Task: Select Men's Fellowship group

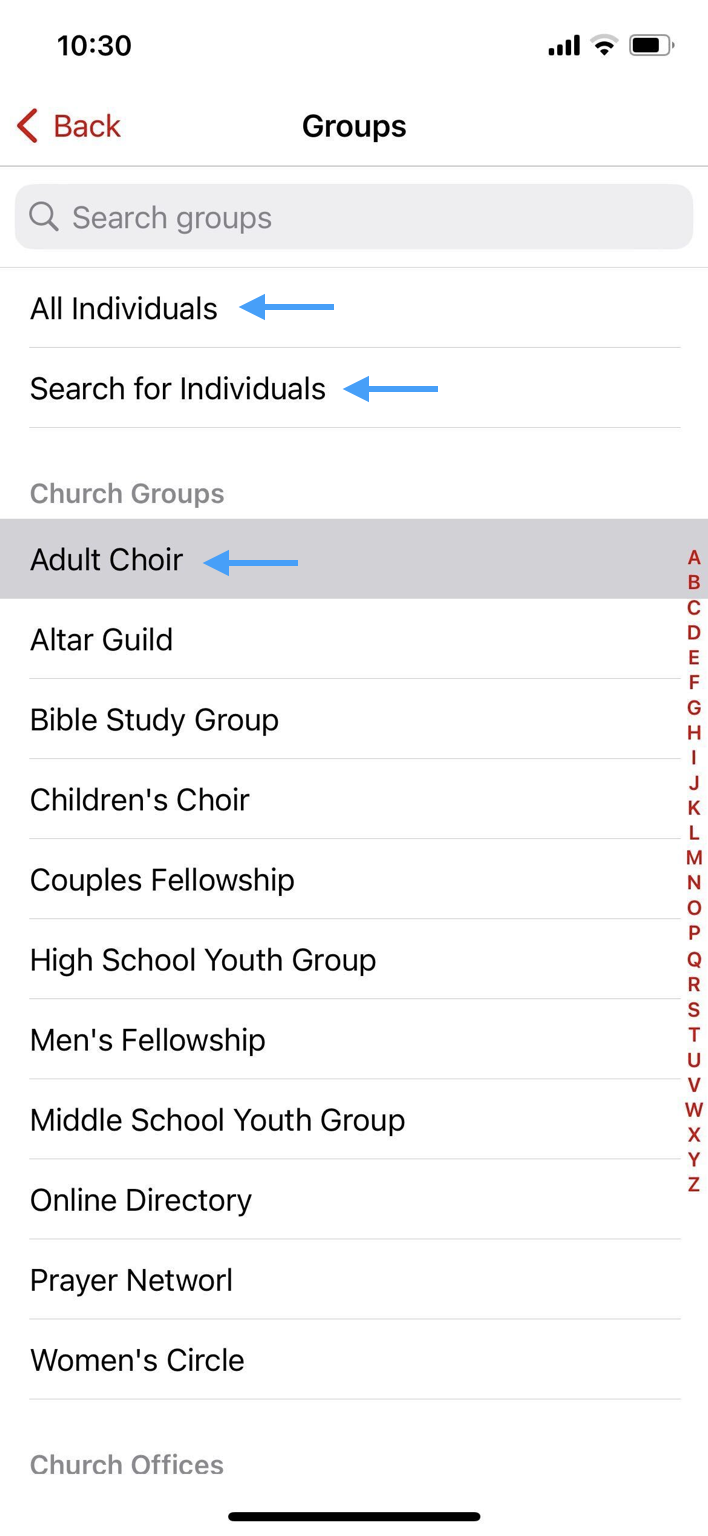Action: pyautogui.click(x=148, y=1039)
